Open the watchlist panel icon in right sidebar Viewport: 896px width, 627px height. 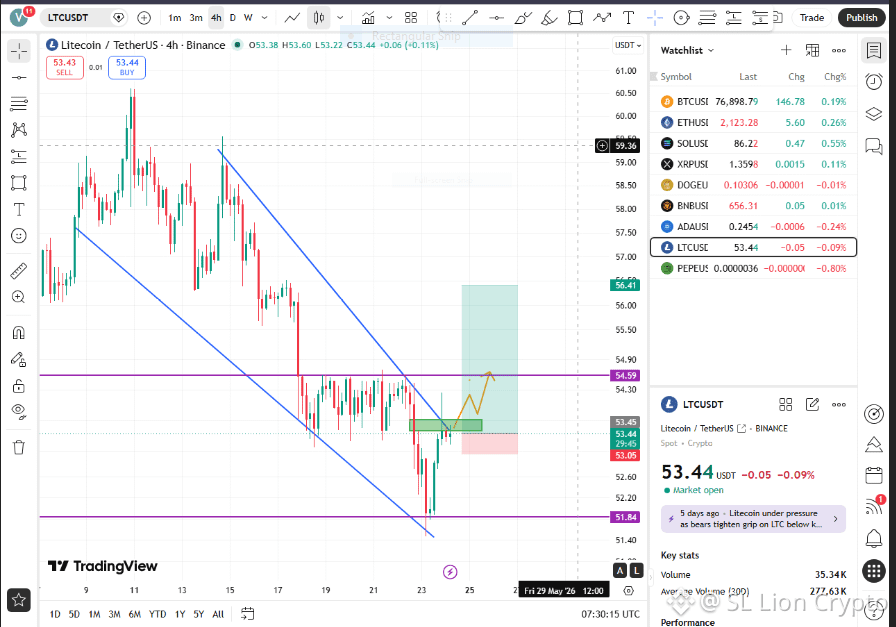874,50
